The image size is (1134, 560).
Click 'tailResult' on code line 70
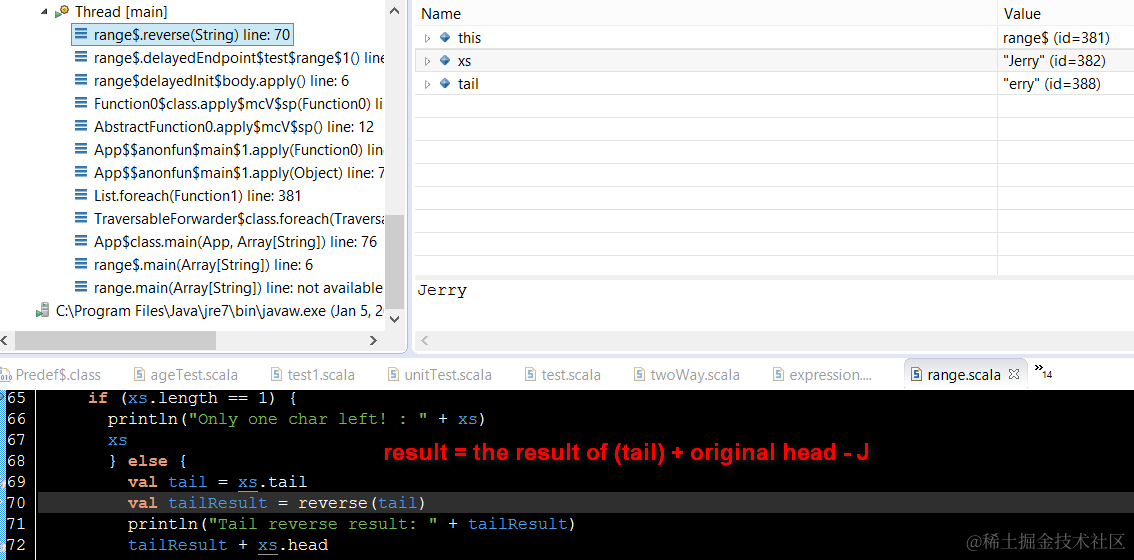coord(218,503)
